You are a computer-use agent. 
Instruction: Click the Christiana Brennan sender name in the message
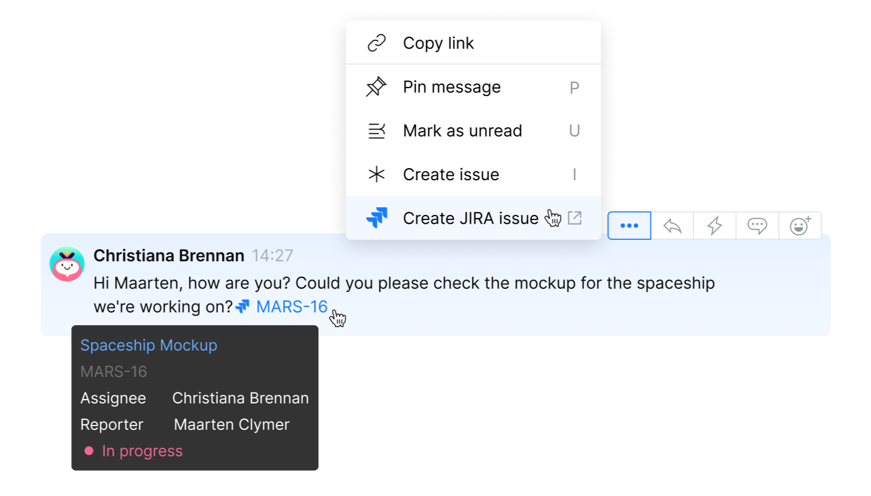coord(168,256)
